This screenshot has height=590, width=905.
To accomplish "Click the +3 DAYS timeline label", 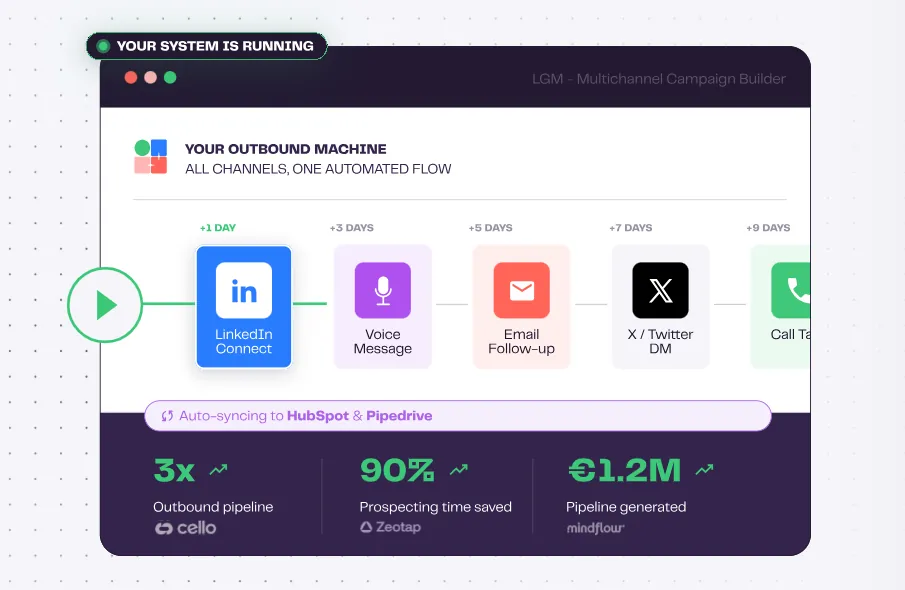I will (351, 227).
